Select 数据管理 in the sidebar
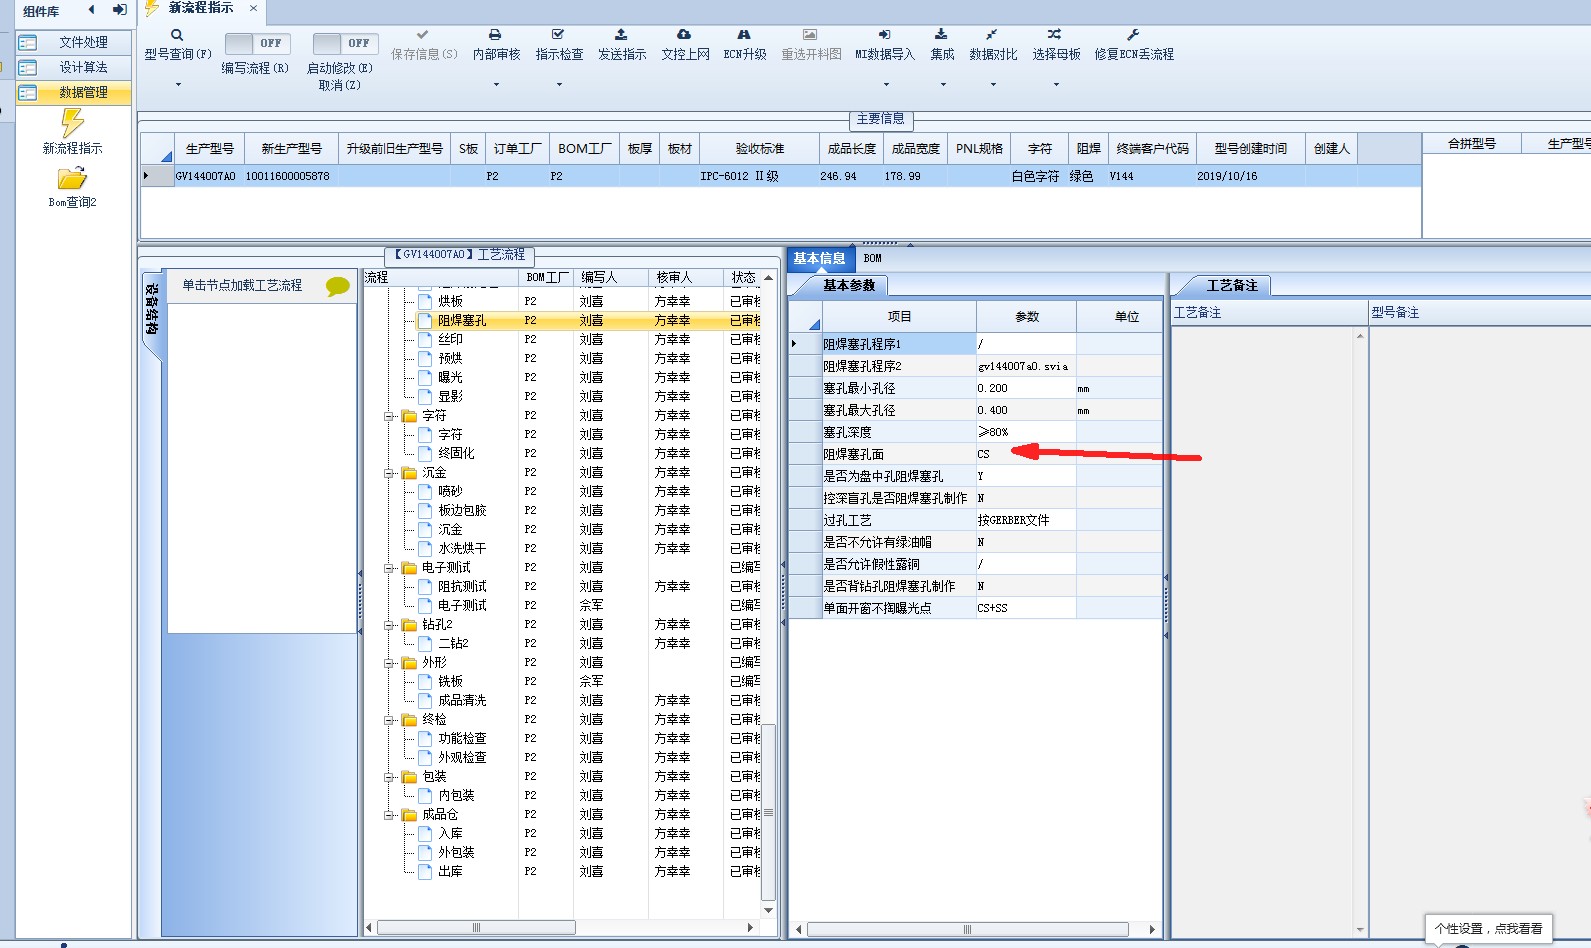This screenshot has width=1591, height=948. 74,92
